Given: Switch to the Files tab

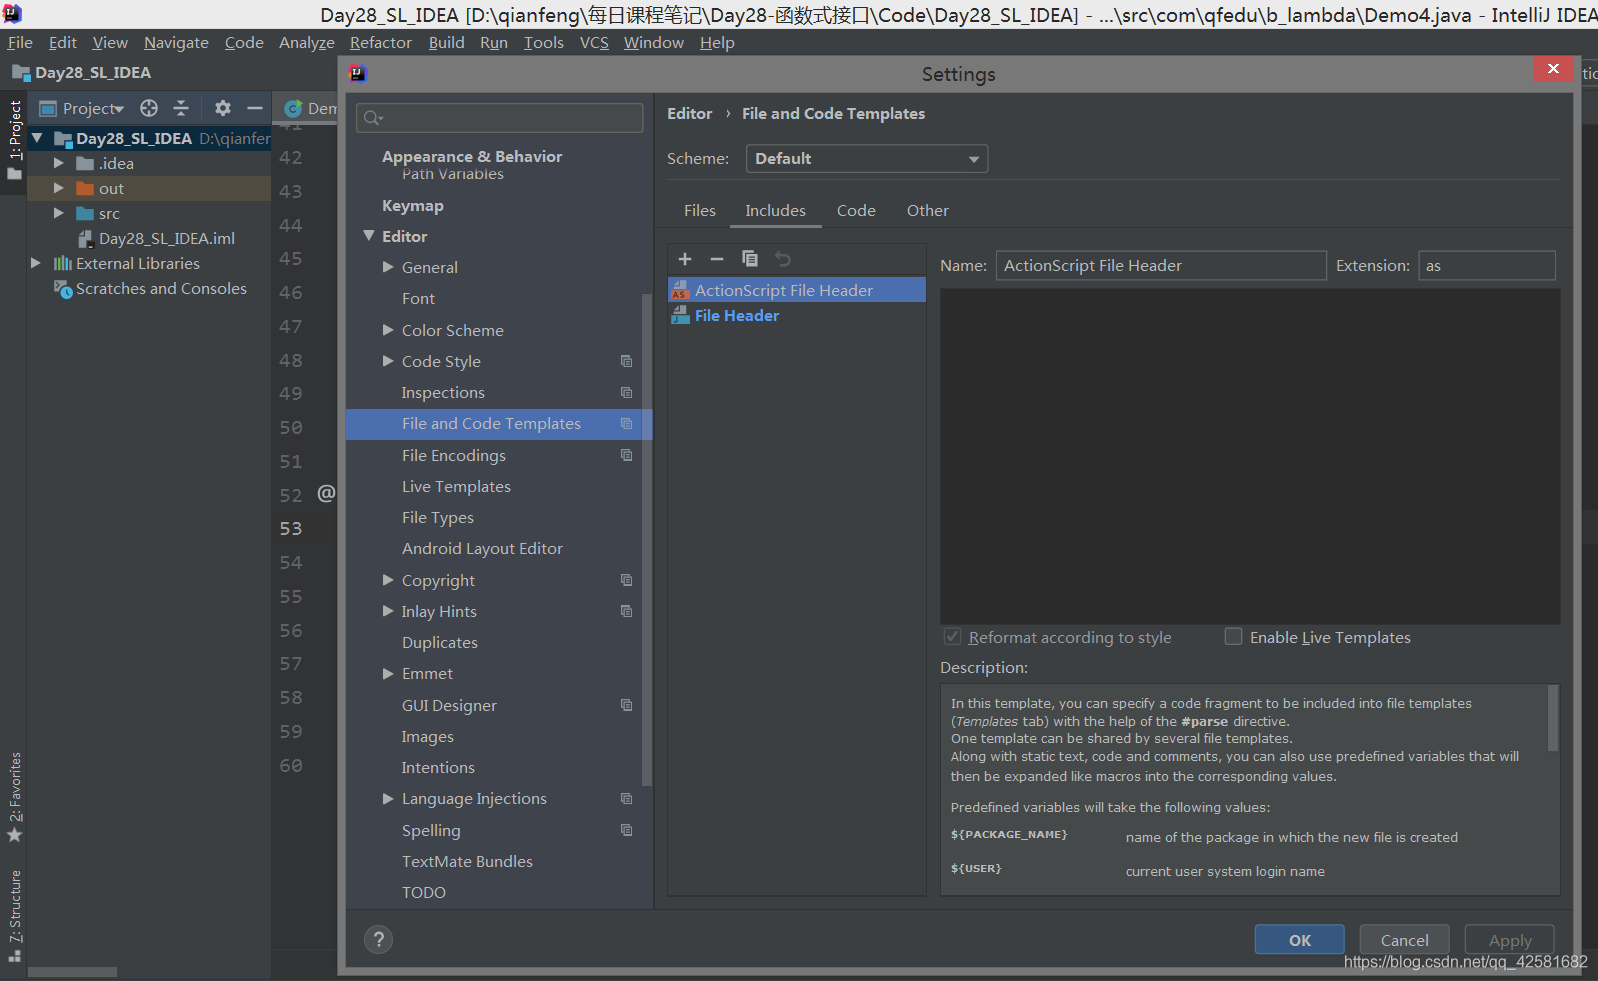Looking at the screenshot, I should coord(700,211).
